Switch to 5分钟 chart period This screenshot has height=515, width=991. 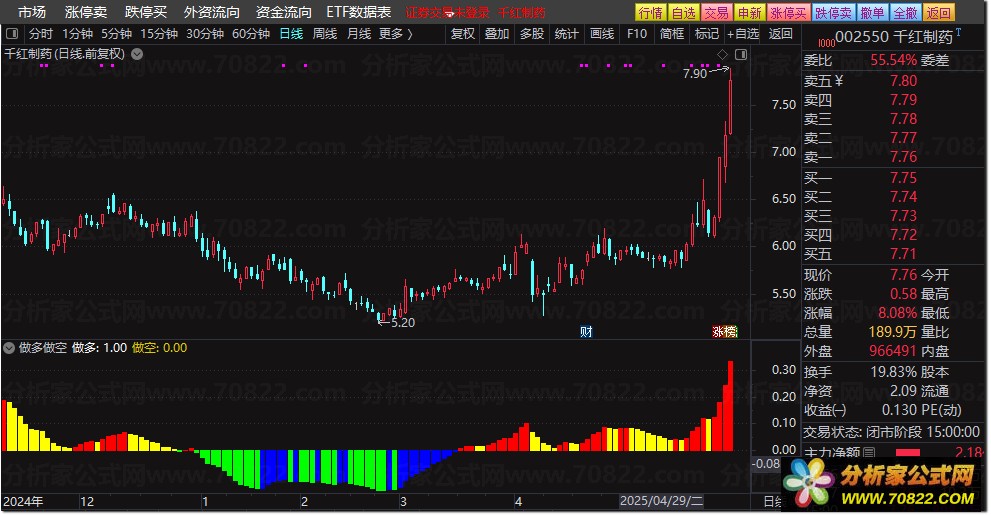click(116, 33)
